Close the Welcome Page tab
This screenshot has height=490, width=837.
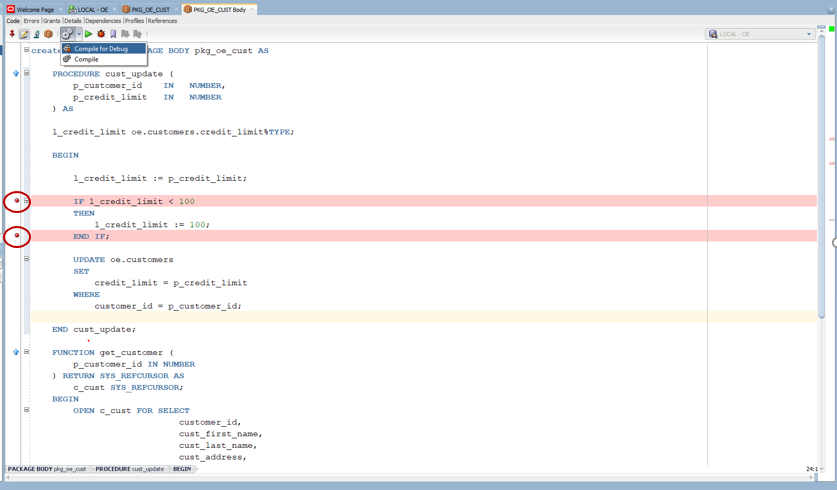coord(60,10)
